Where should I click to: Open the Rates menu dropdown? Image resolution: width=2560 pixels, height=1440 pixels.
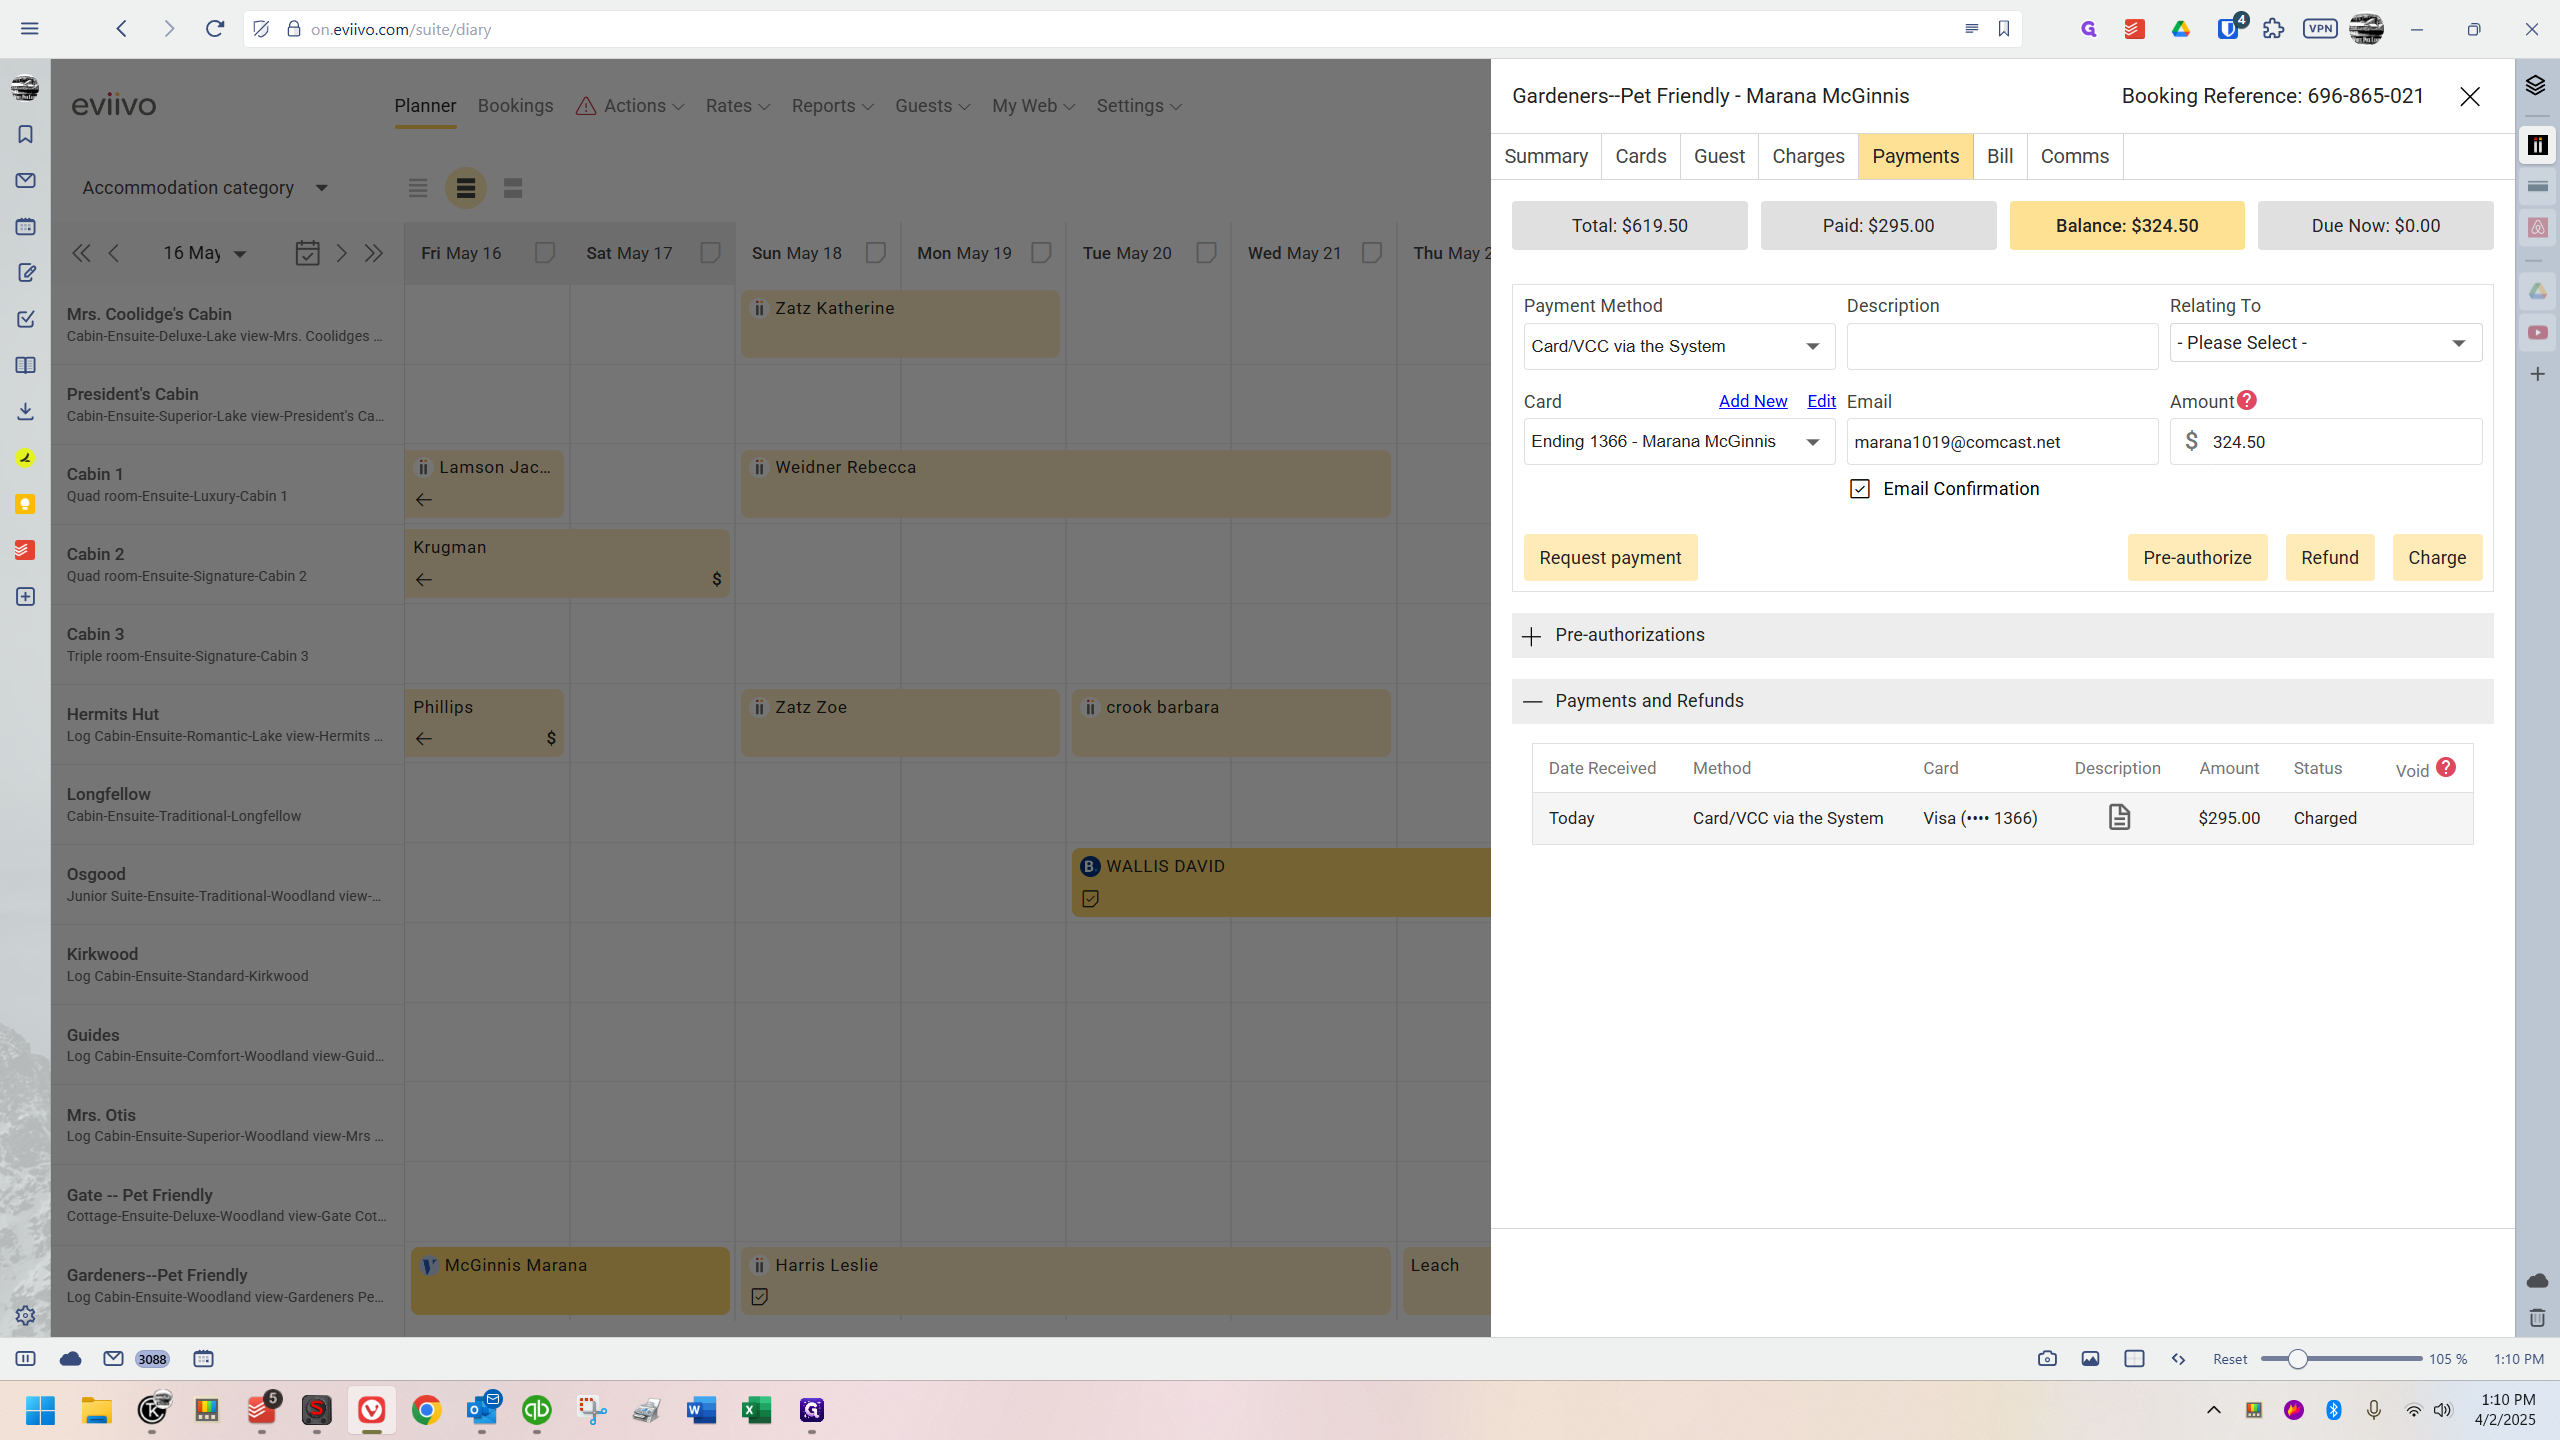pyautogui.click(x=738, y=106)
